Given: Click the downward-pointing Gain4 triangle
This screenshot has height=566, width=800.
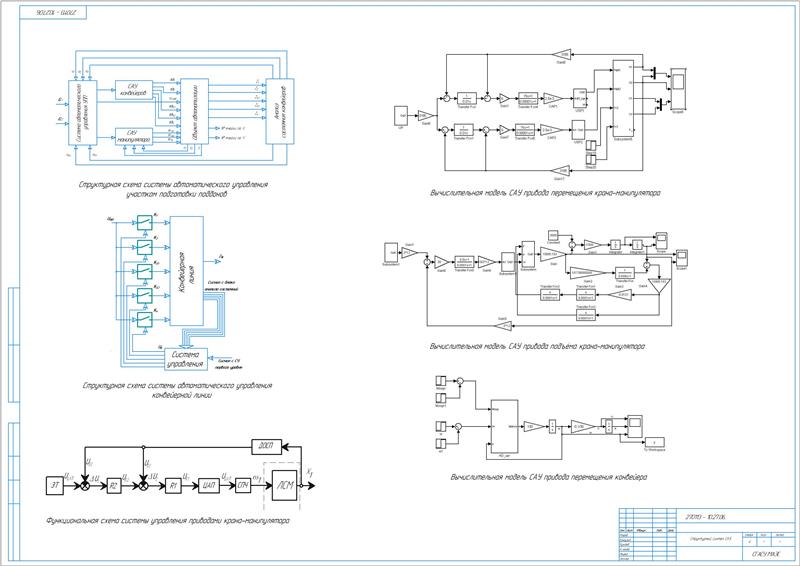Looking at the screenshot, I should click(659, 286).
